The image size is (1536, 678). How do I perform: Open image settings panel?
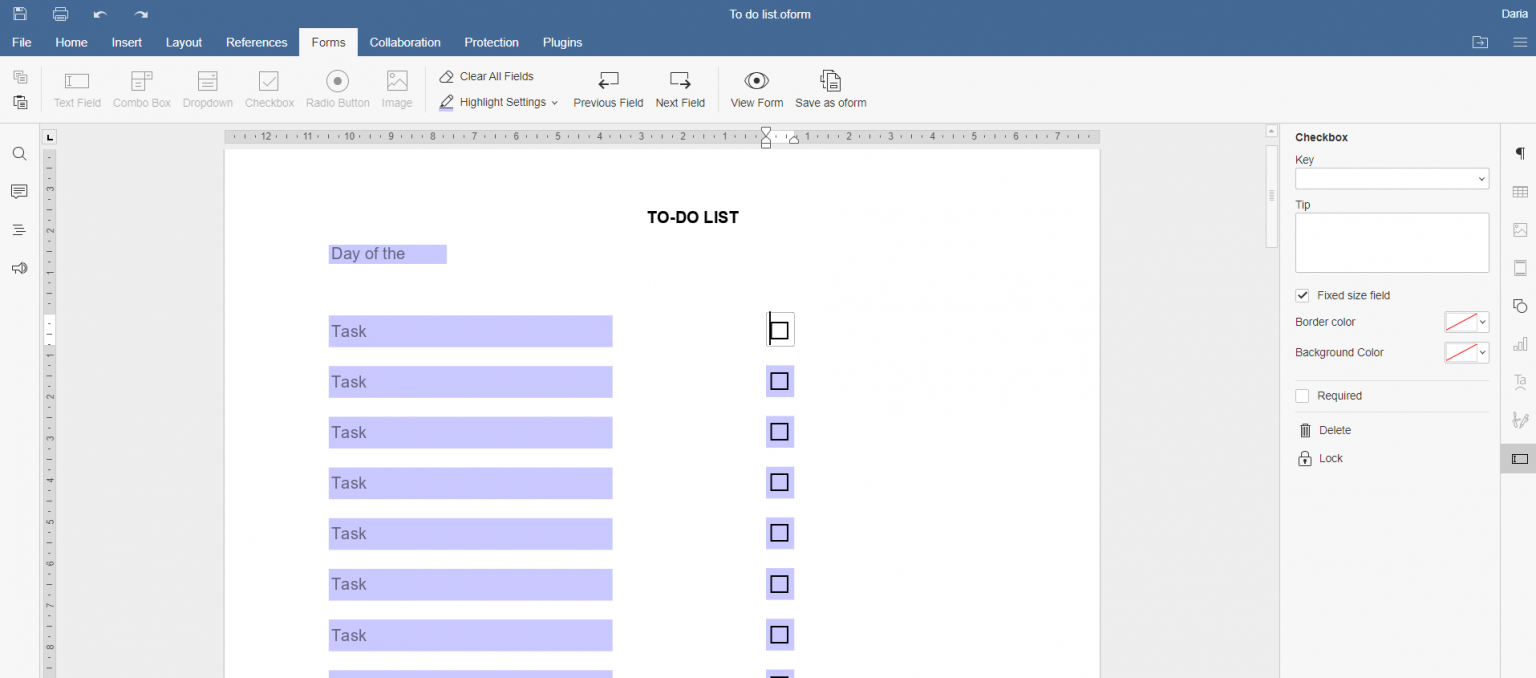pyautogui.click(x=1519, y=229)
